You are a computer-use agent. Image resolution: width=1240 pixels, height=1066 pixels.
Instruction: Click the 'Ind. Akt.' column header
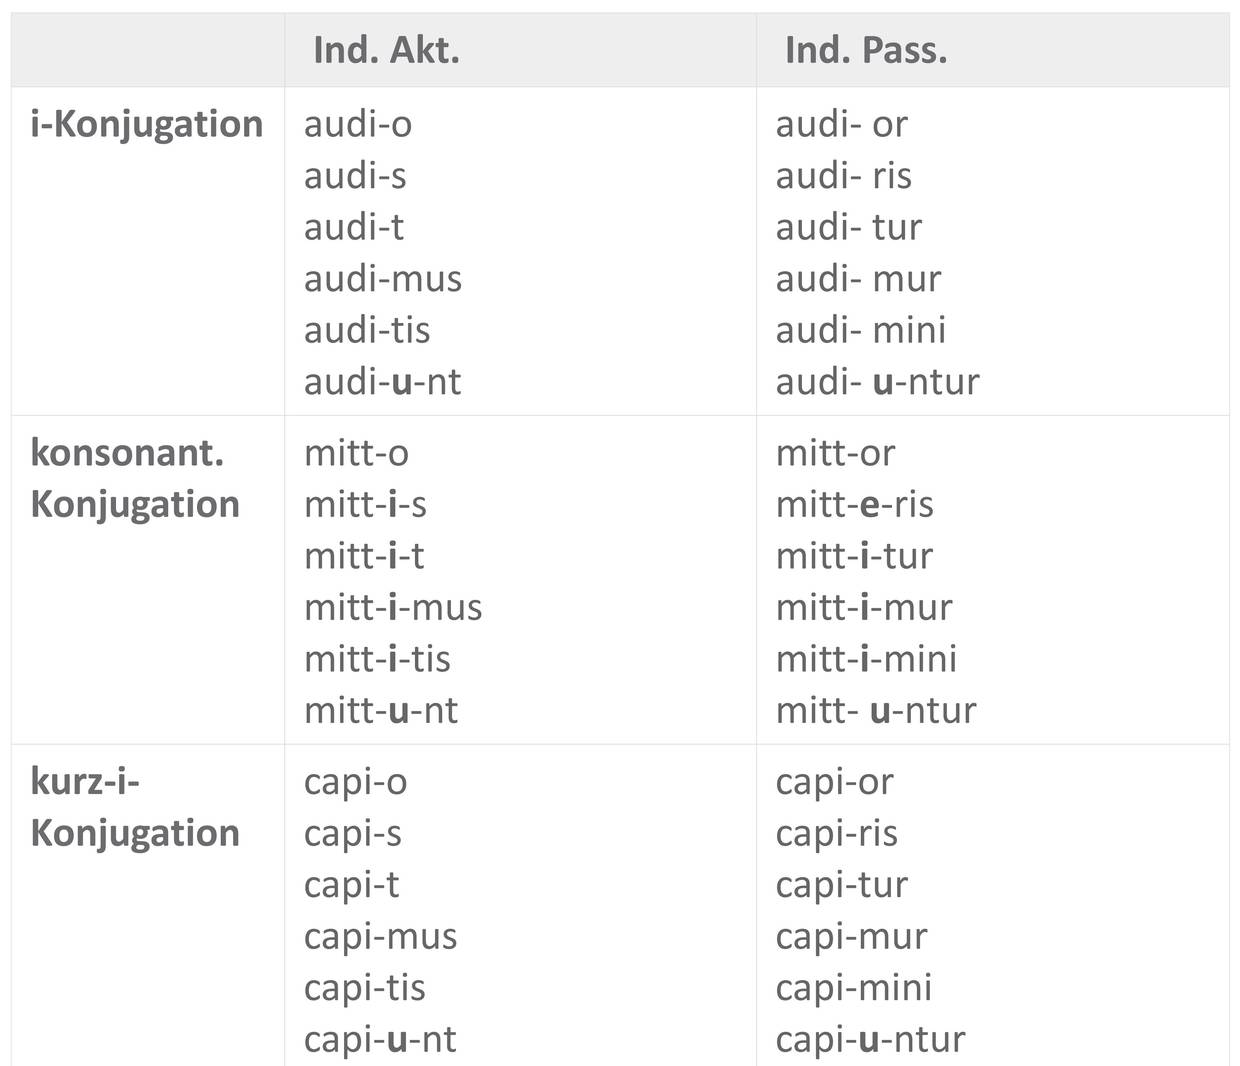coord(386,50)
